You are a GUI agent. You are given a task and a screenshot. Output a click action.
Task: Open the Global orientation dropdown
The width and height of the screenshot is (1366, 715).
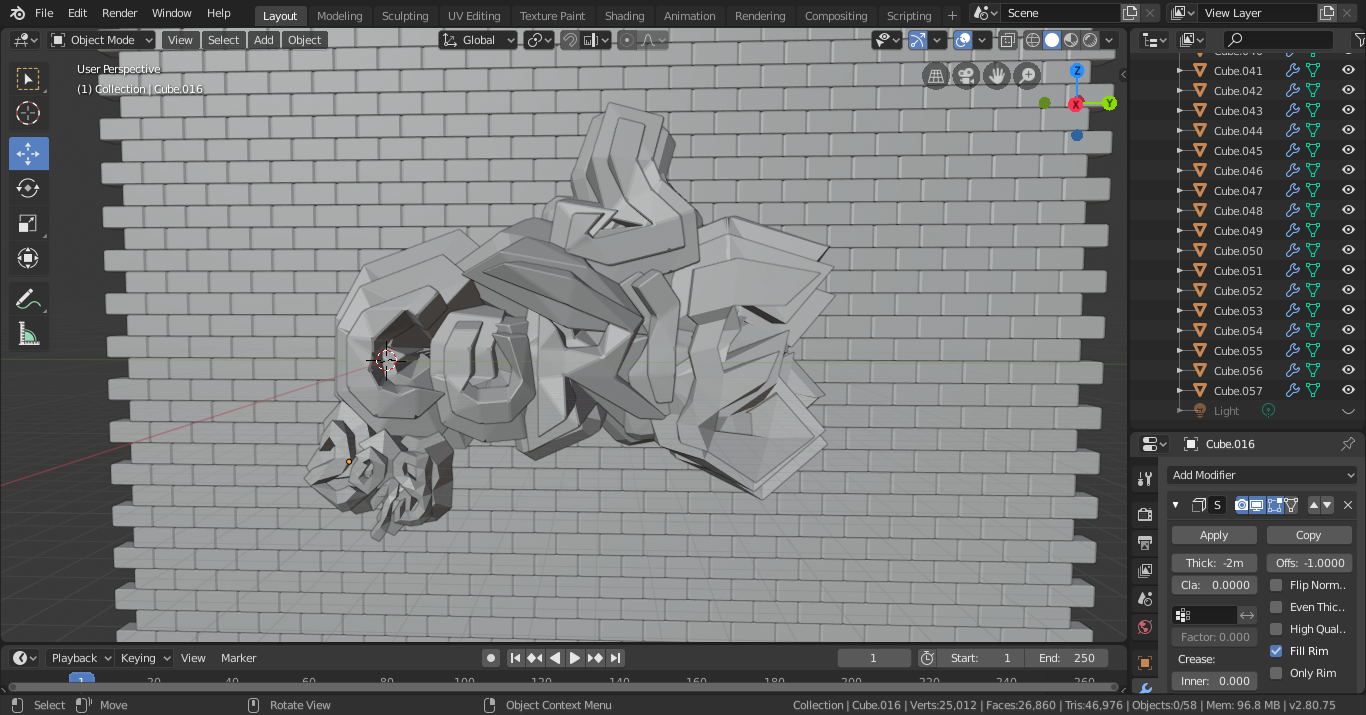[x=479, y=40]
